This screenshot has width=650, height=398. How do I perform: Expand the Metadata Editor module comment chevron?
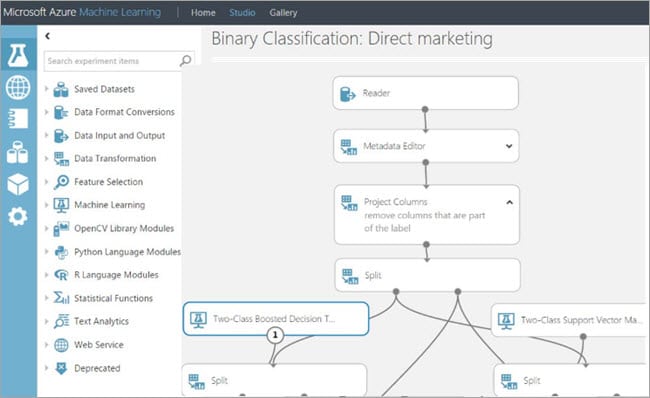pos(509,146)
